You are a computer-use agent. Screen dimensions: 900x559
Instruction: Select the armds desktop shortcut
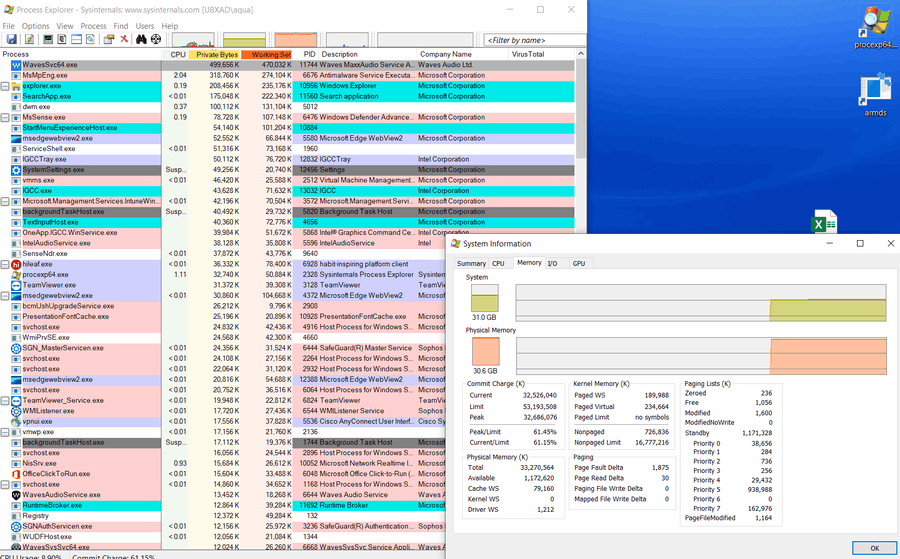tap(875, 95)
